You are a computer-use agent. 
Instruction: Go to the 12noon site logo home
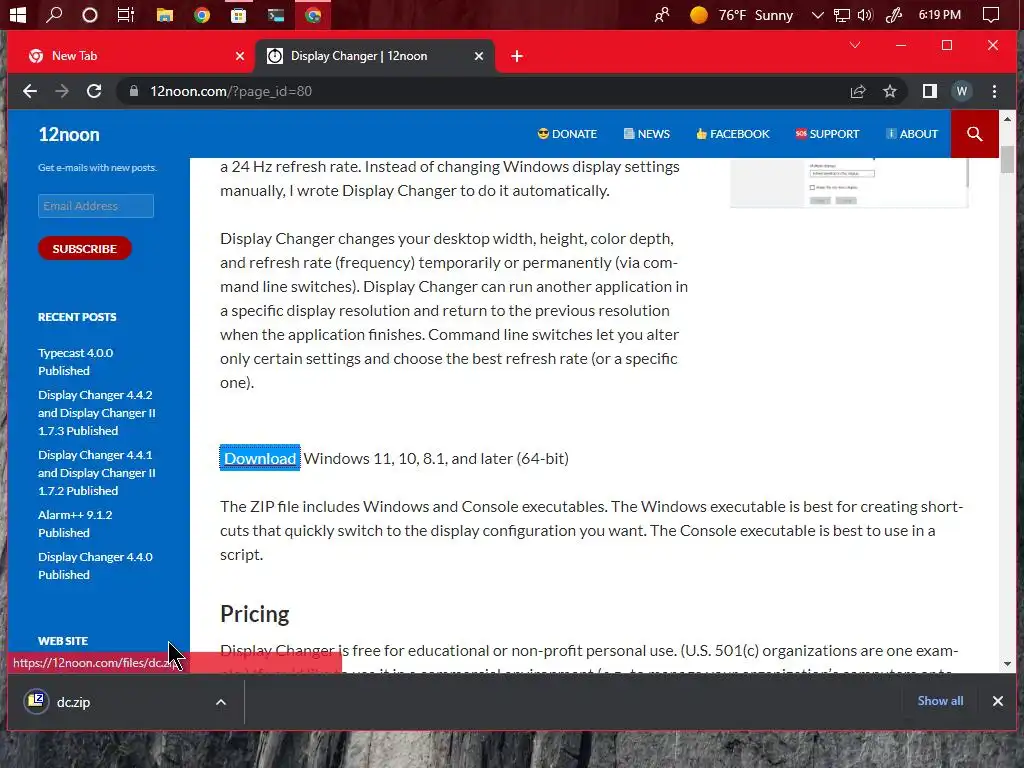pos(69,135)
